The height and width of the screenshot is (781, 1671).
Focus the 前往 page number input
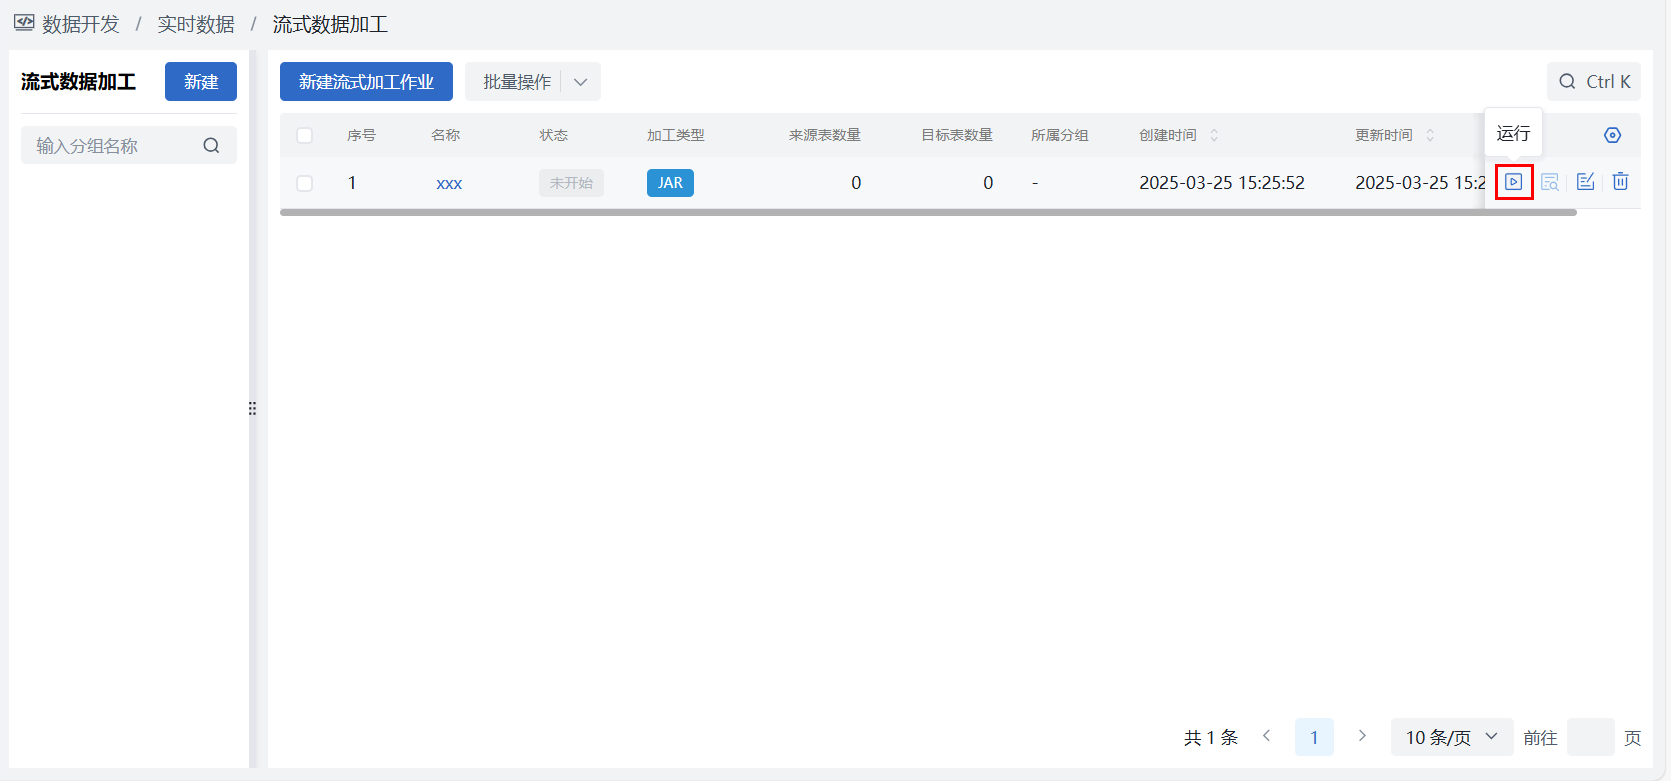tap(1590, 737)
